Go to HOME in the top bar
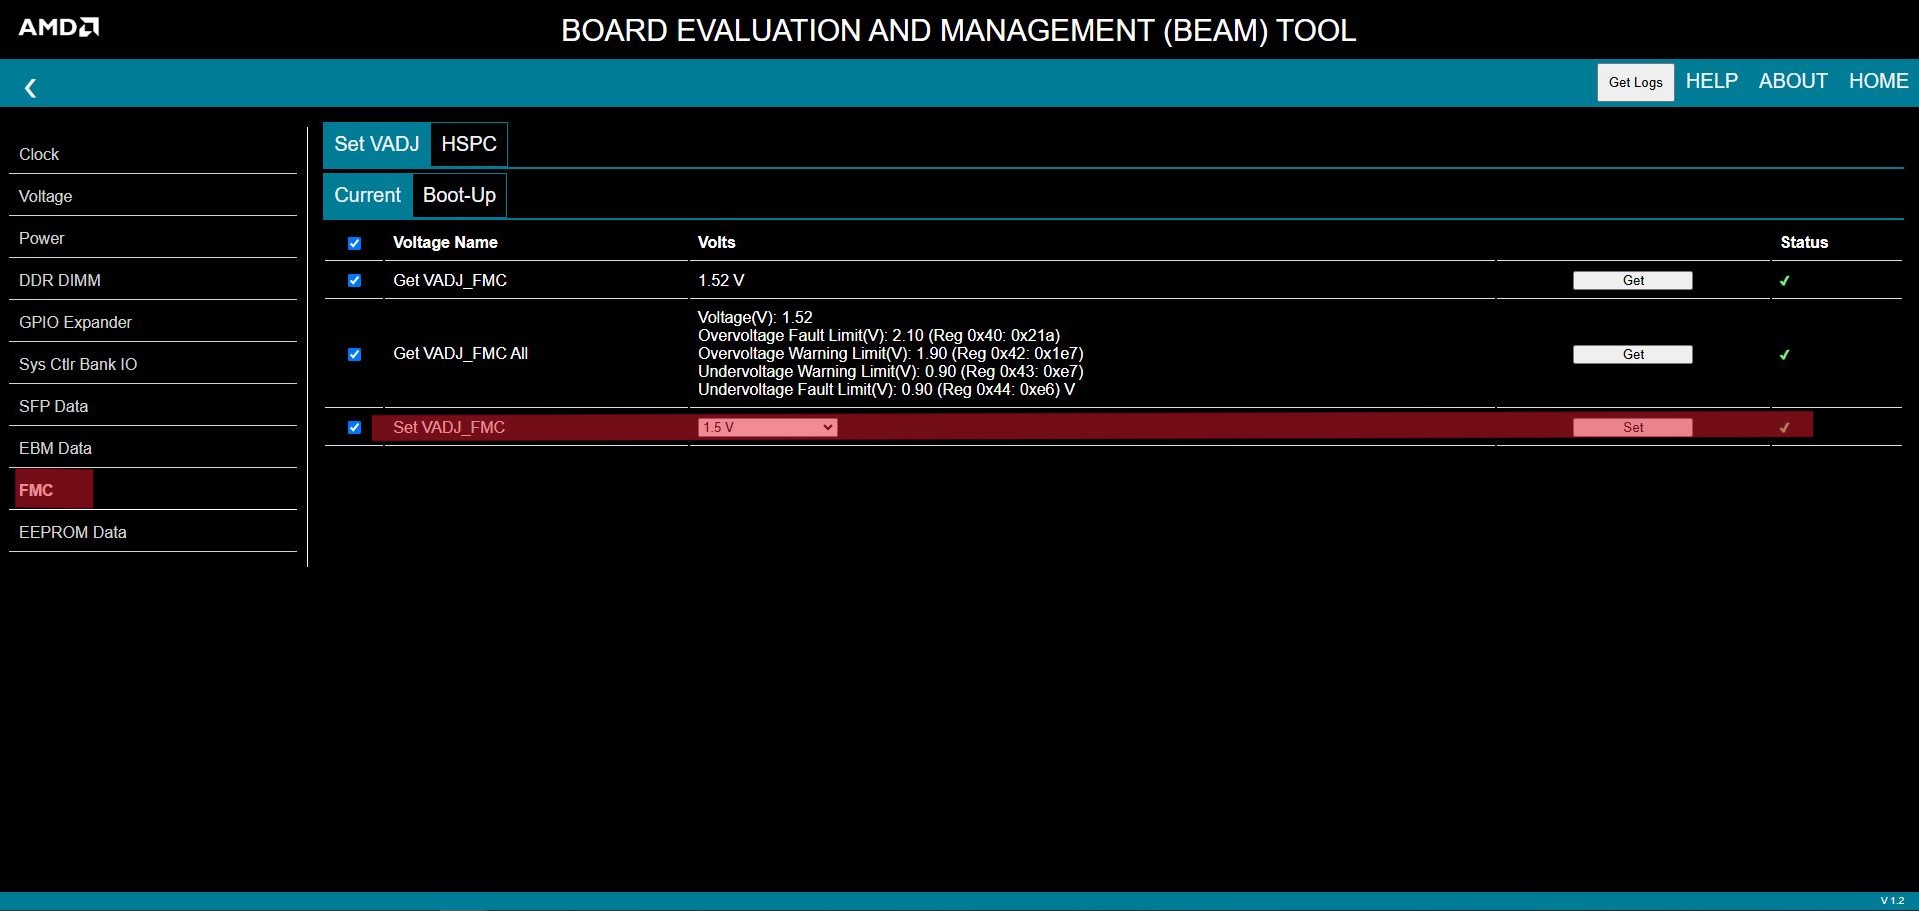Screen dimensions: 1919x911 (1878, 81)
